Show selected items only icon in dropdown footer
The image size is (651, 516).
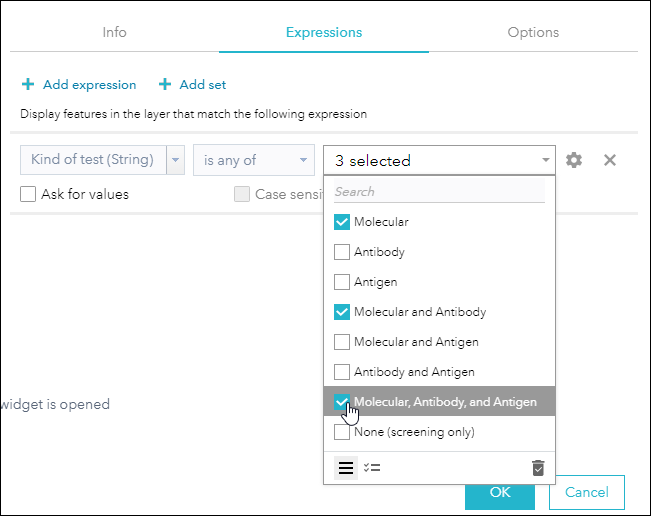click(x=372, y=468)
